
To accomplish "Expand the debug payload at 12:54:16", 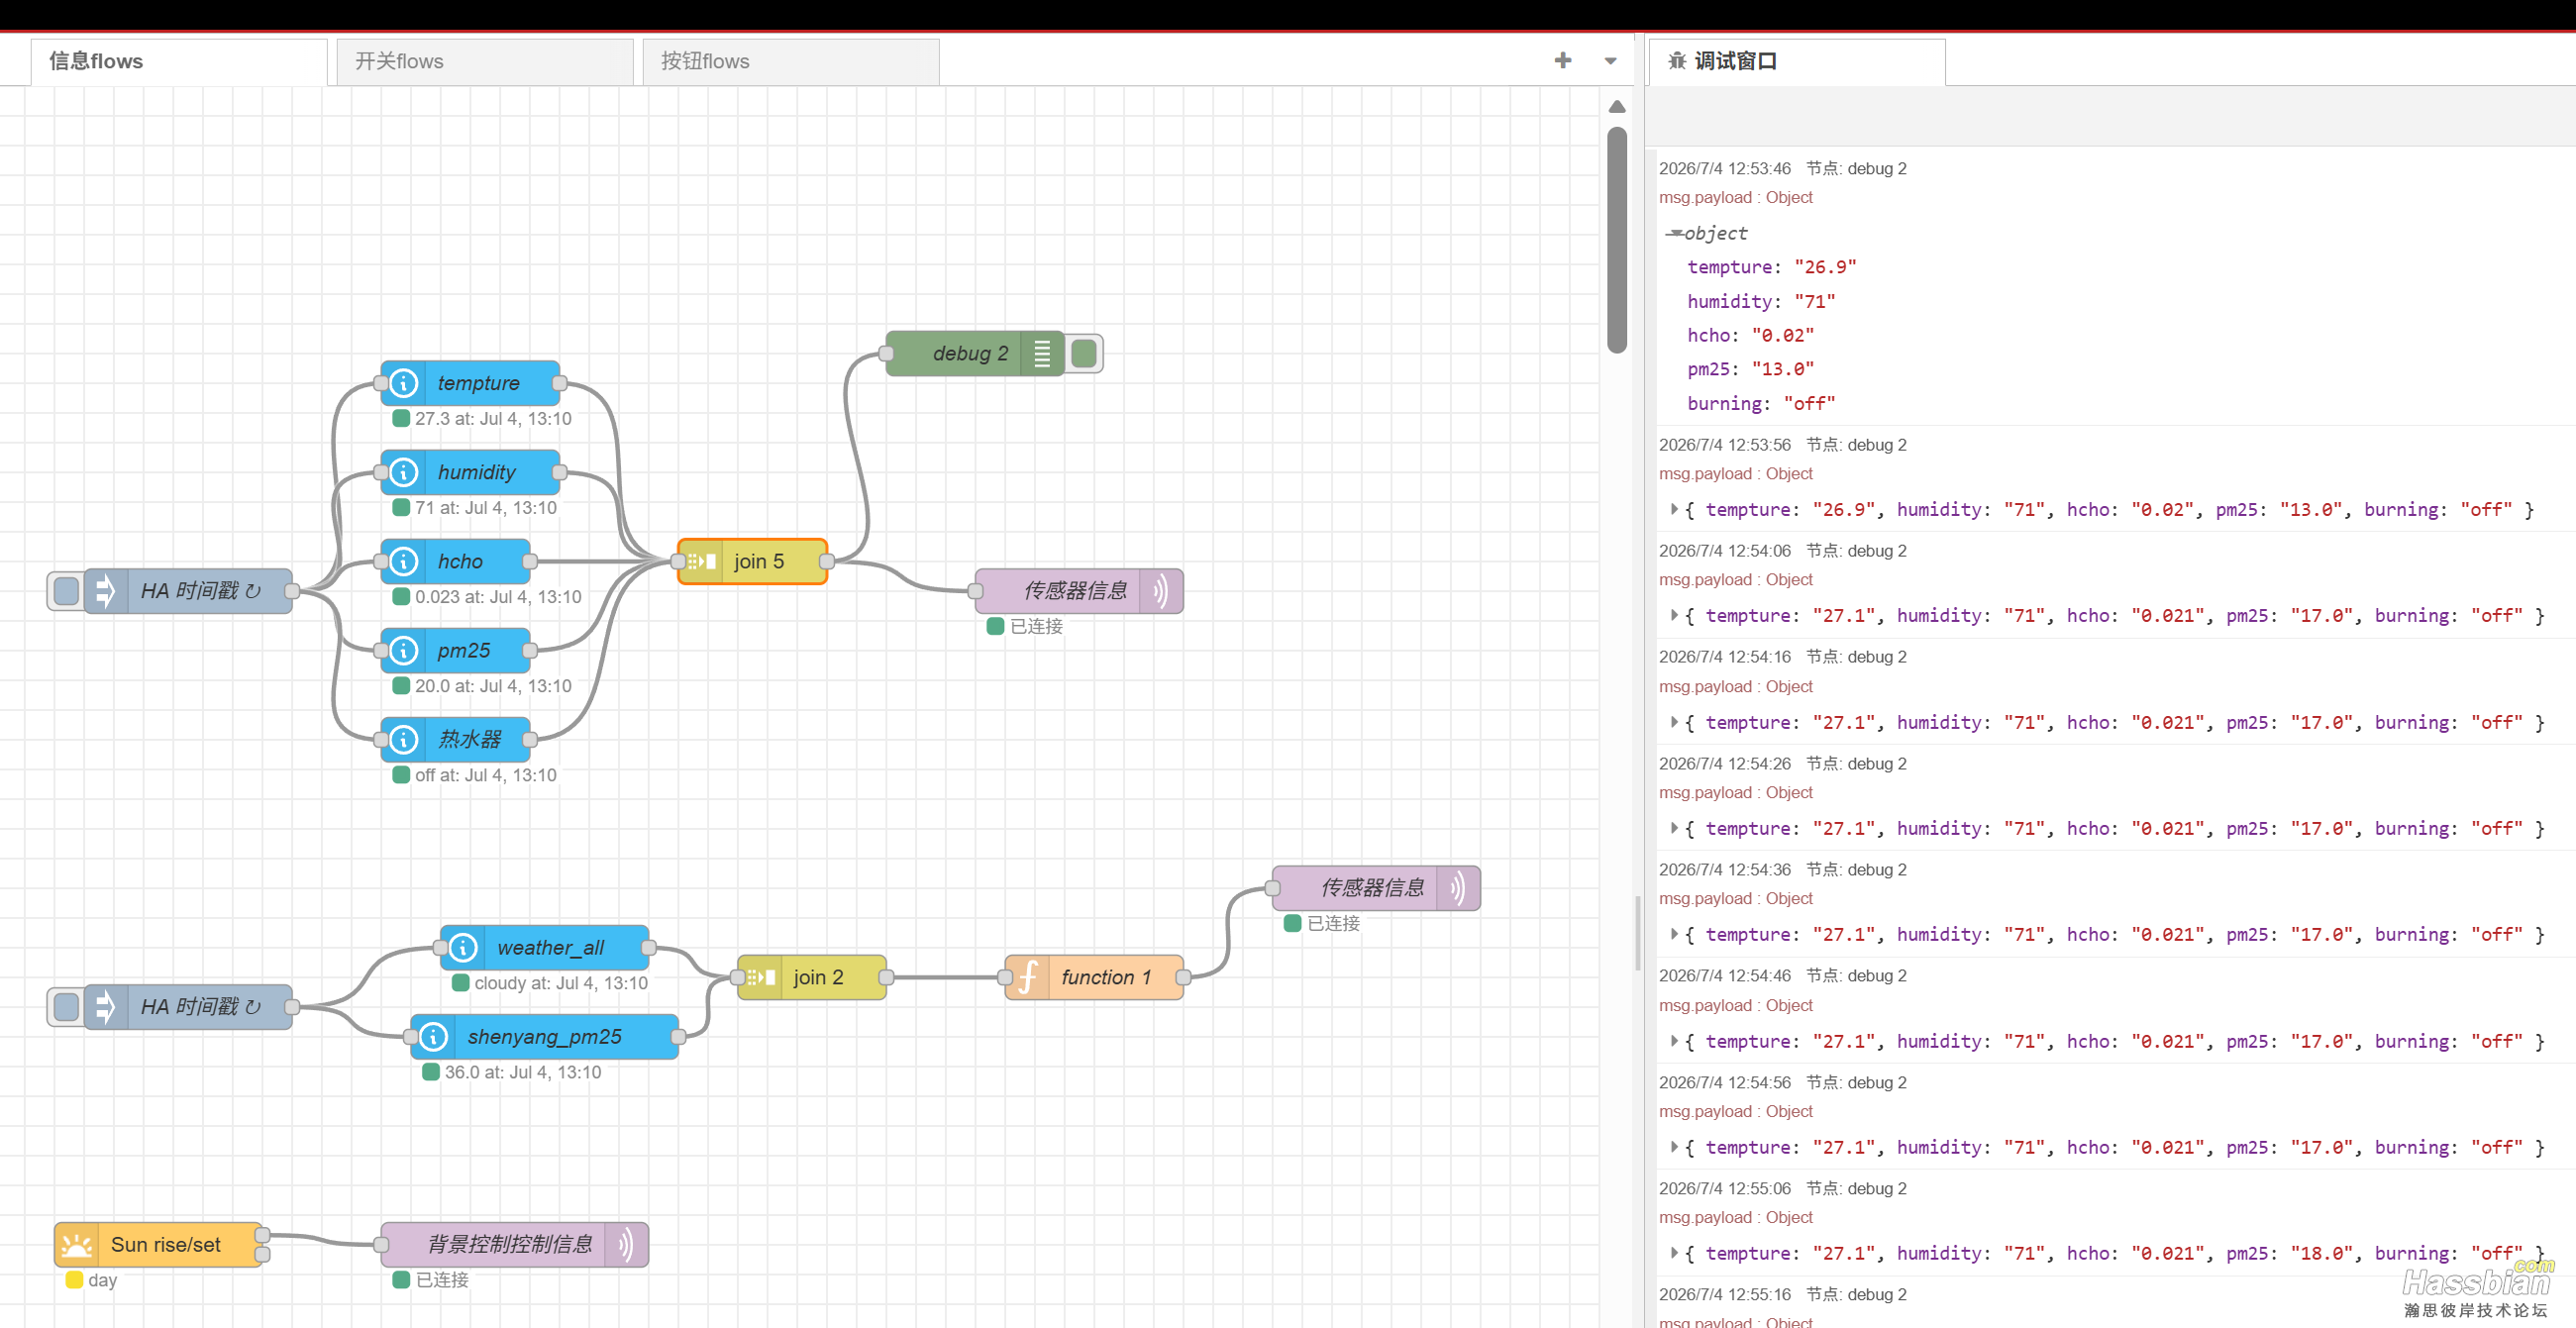I will coord(1674,722).
